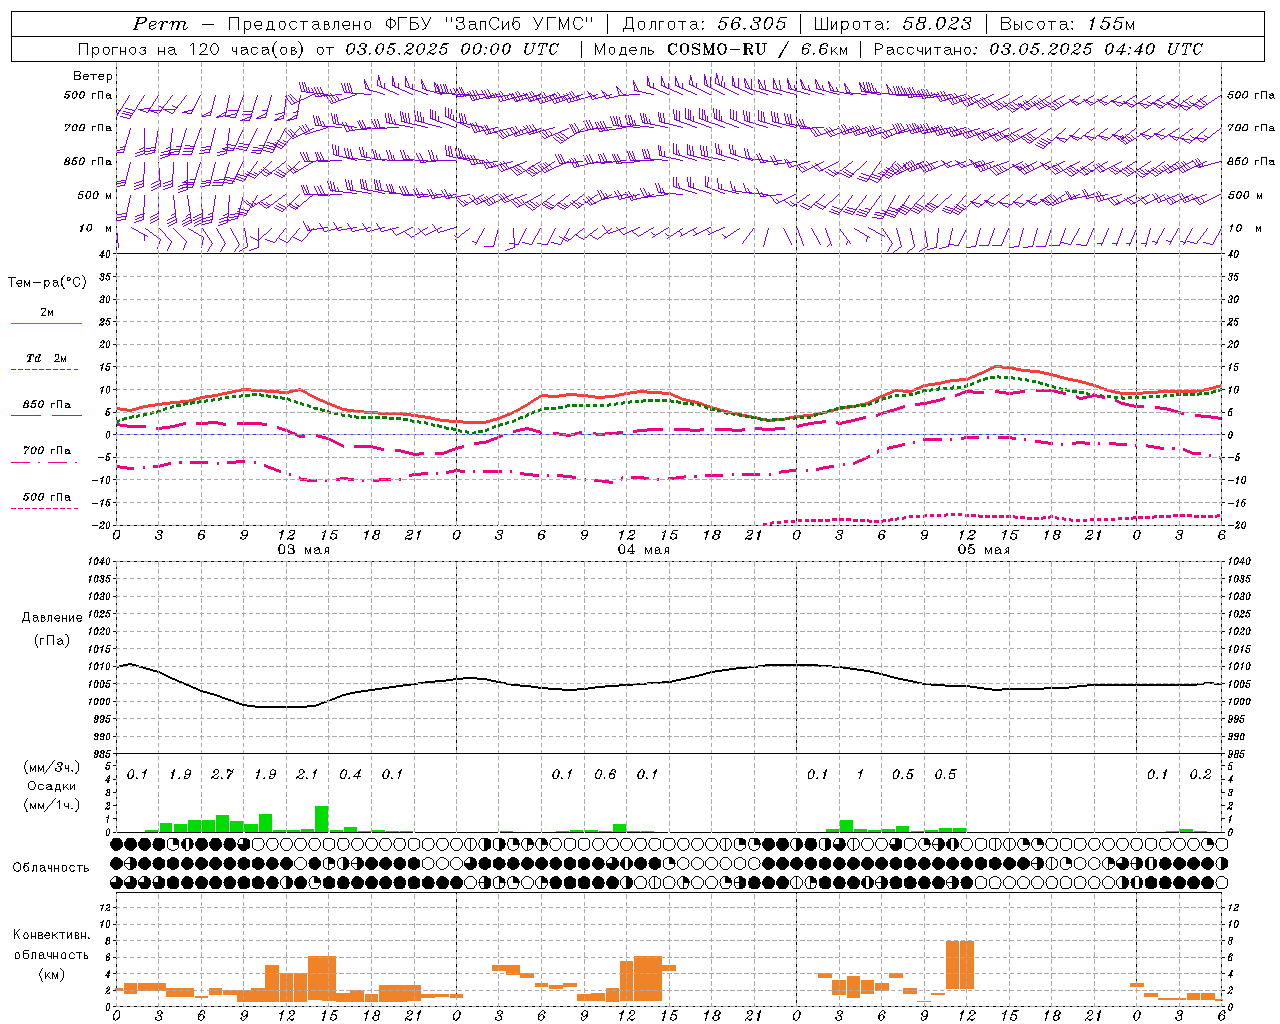Click the "Осадки" precipitation label
The width and height of the screenshot is (1280, 1024).
[51, 786]
